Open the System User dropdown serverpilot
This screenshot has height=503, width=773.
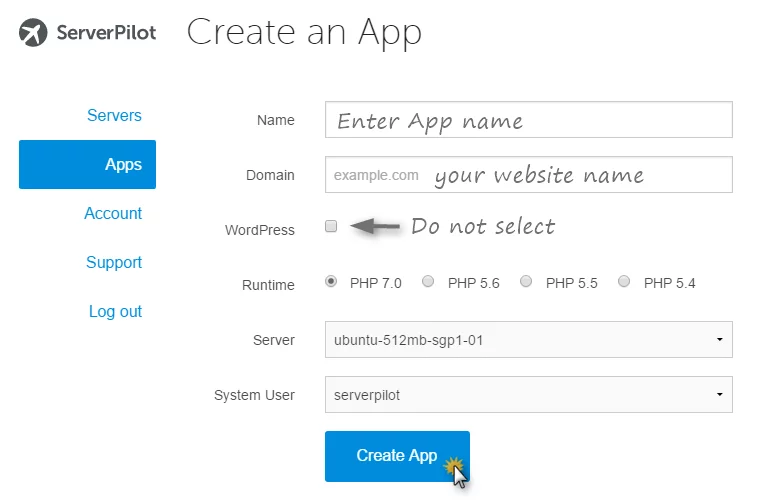click(528, 395)
